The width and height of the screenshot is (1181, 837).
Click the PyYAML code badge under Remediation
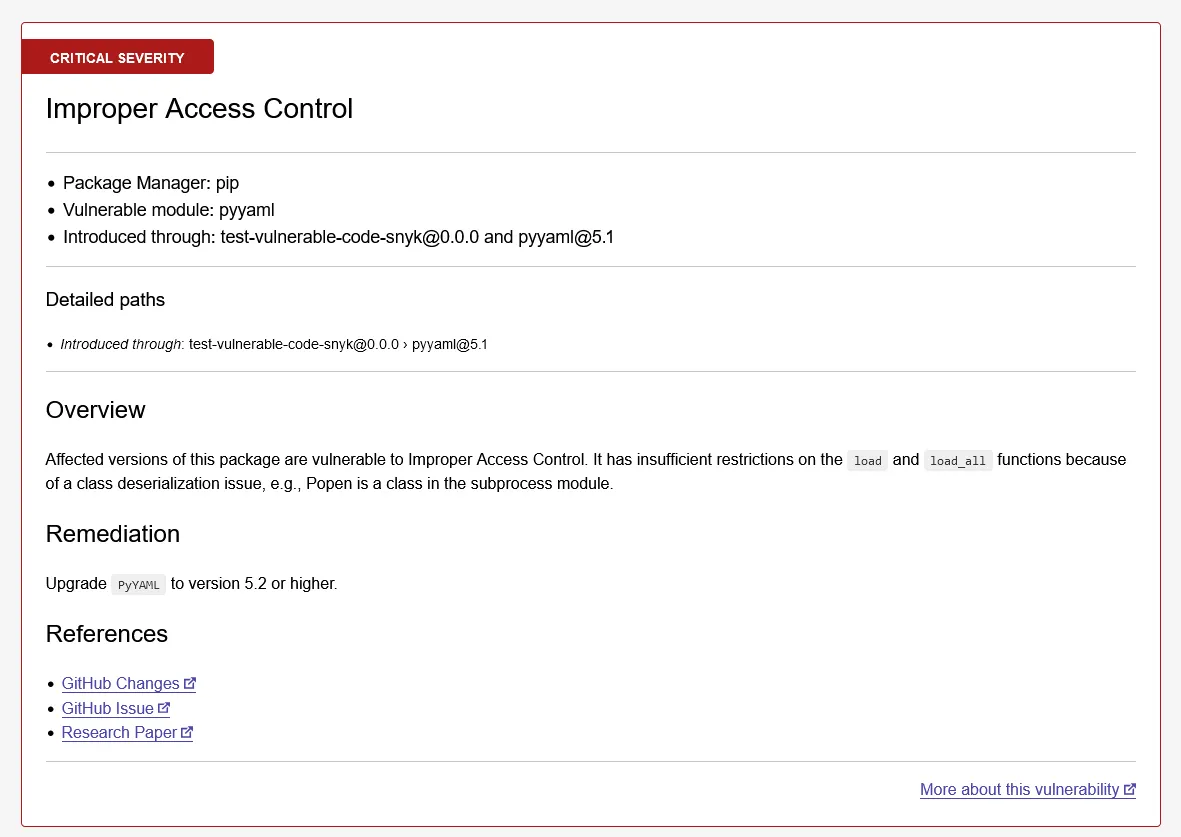pyautogui.click(x=138, y=584)
